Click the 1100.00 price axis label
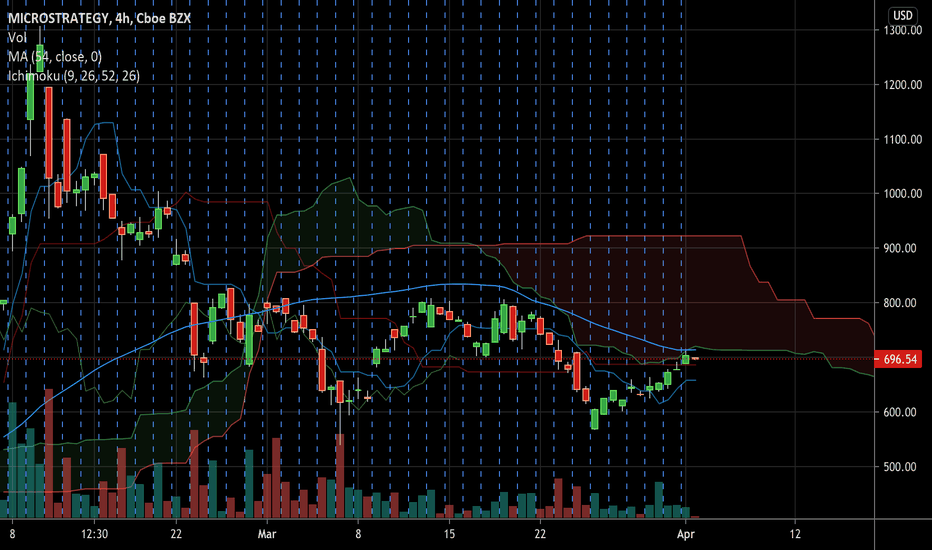 coord(903,140)
